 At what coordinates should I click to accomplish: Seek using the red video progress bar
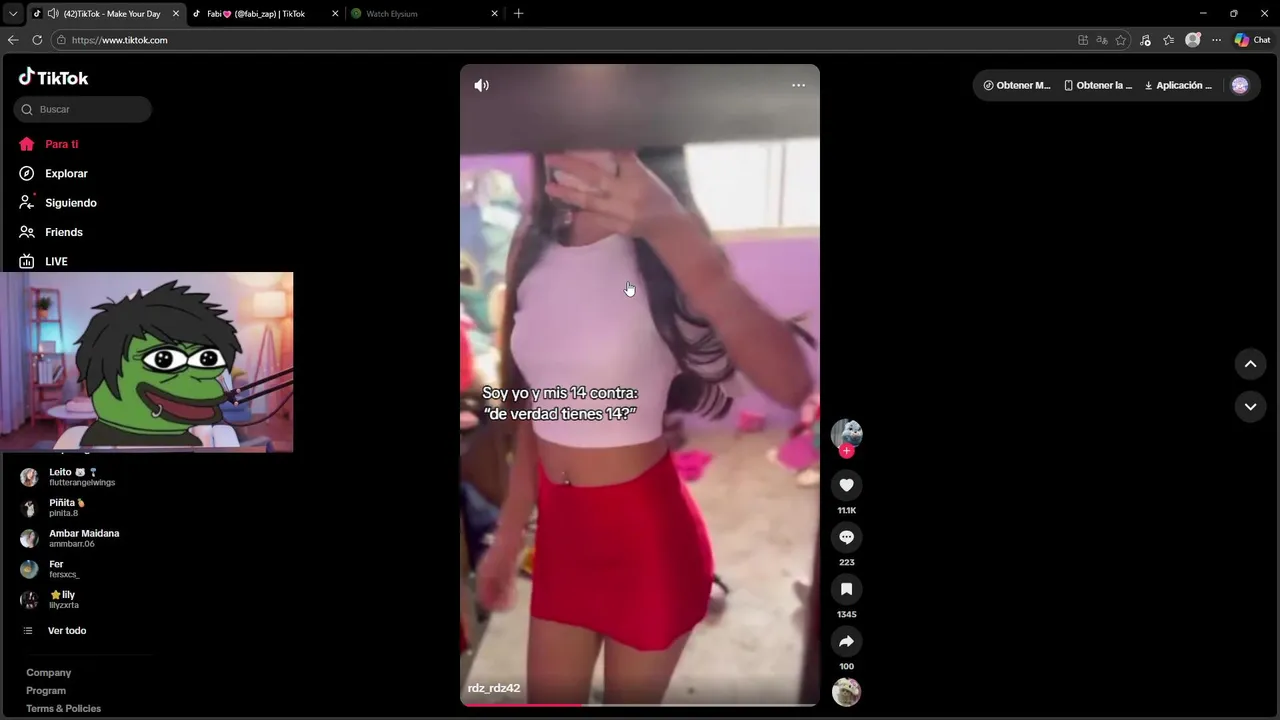click(x=640, y=705)
